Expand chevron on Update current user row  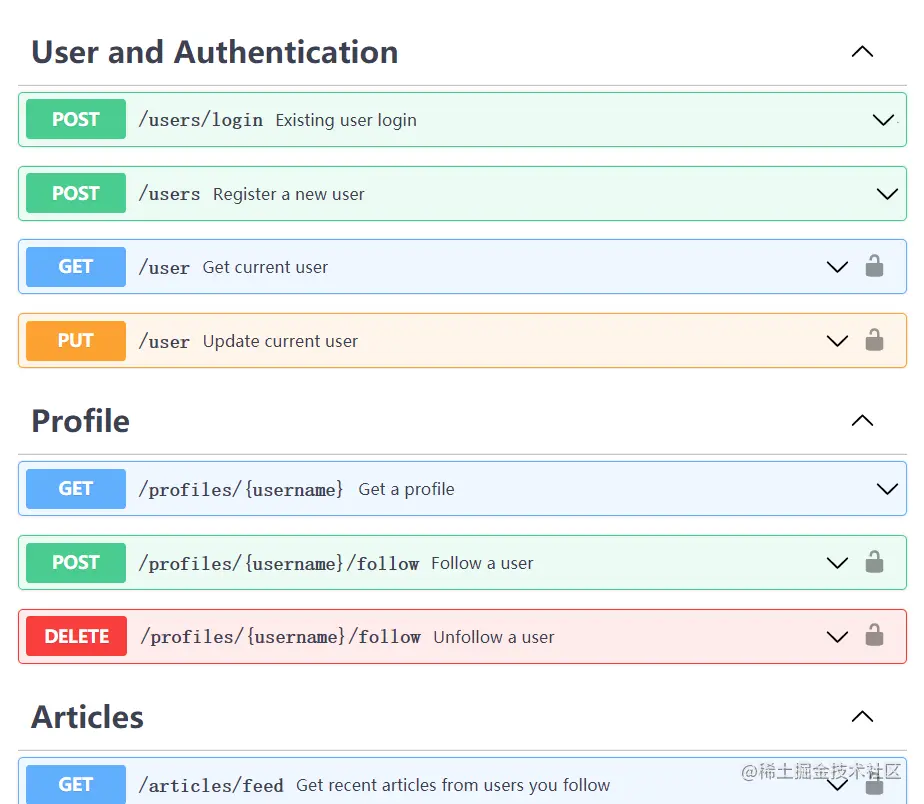click(x=838, y=341)
